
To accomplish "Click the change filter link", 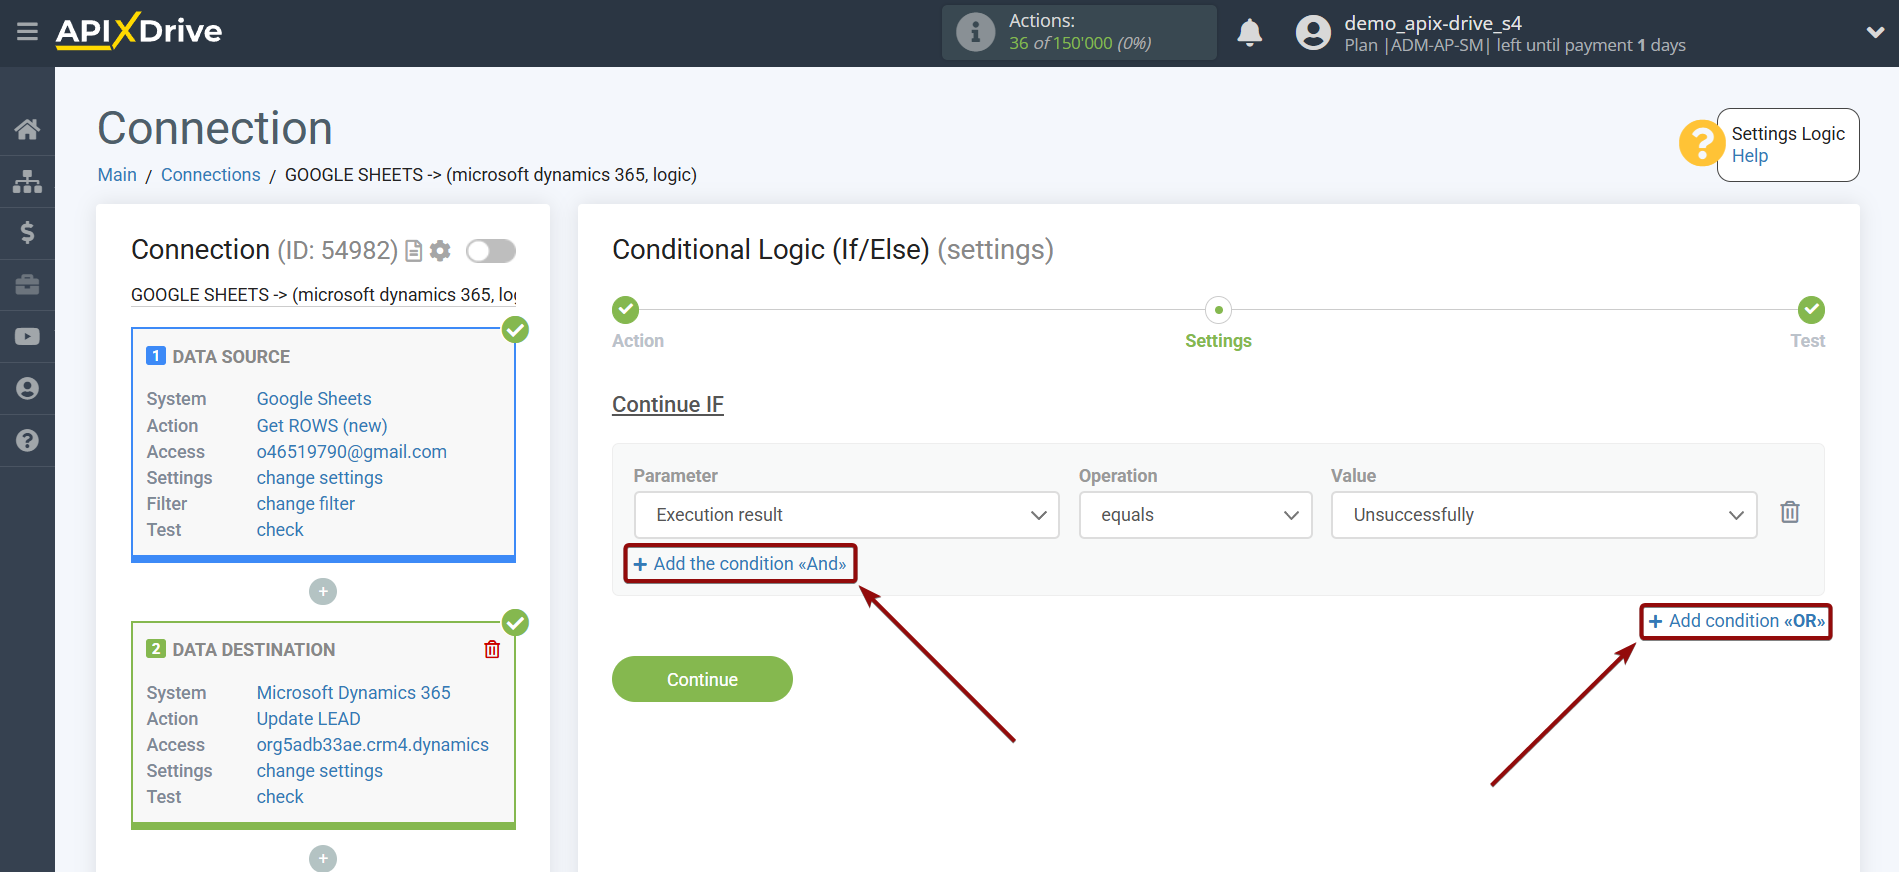I will tap(306, 504).
